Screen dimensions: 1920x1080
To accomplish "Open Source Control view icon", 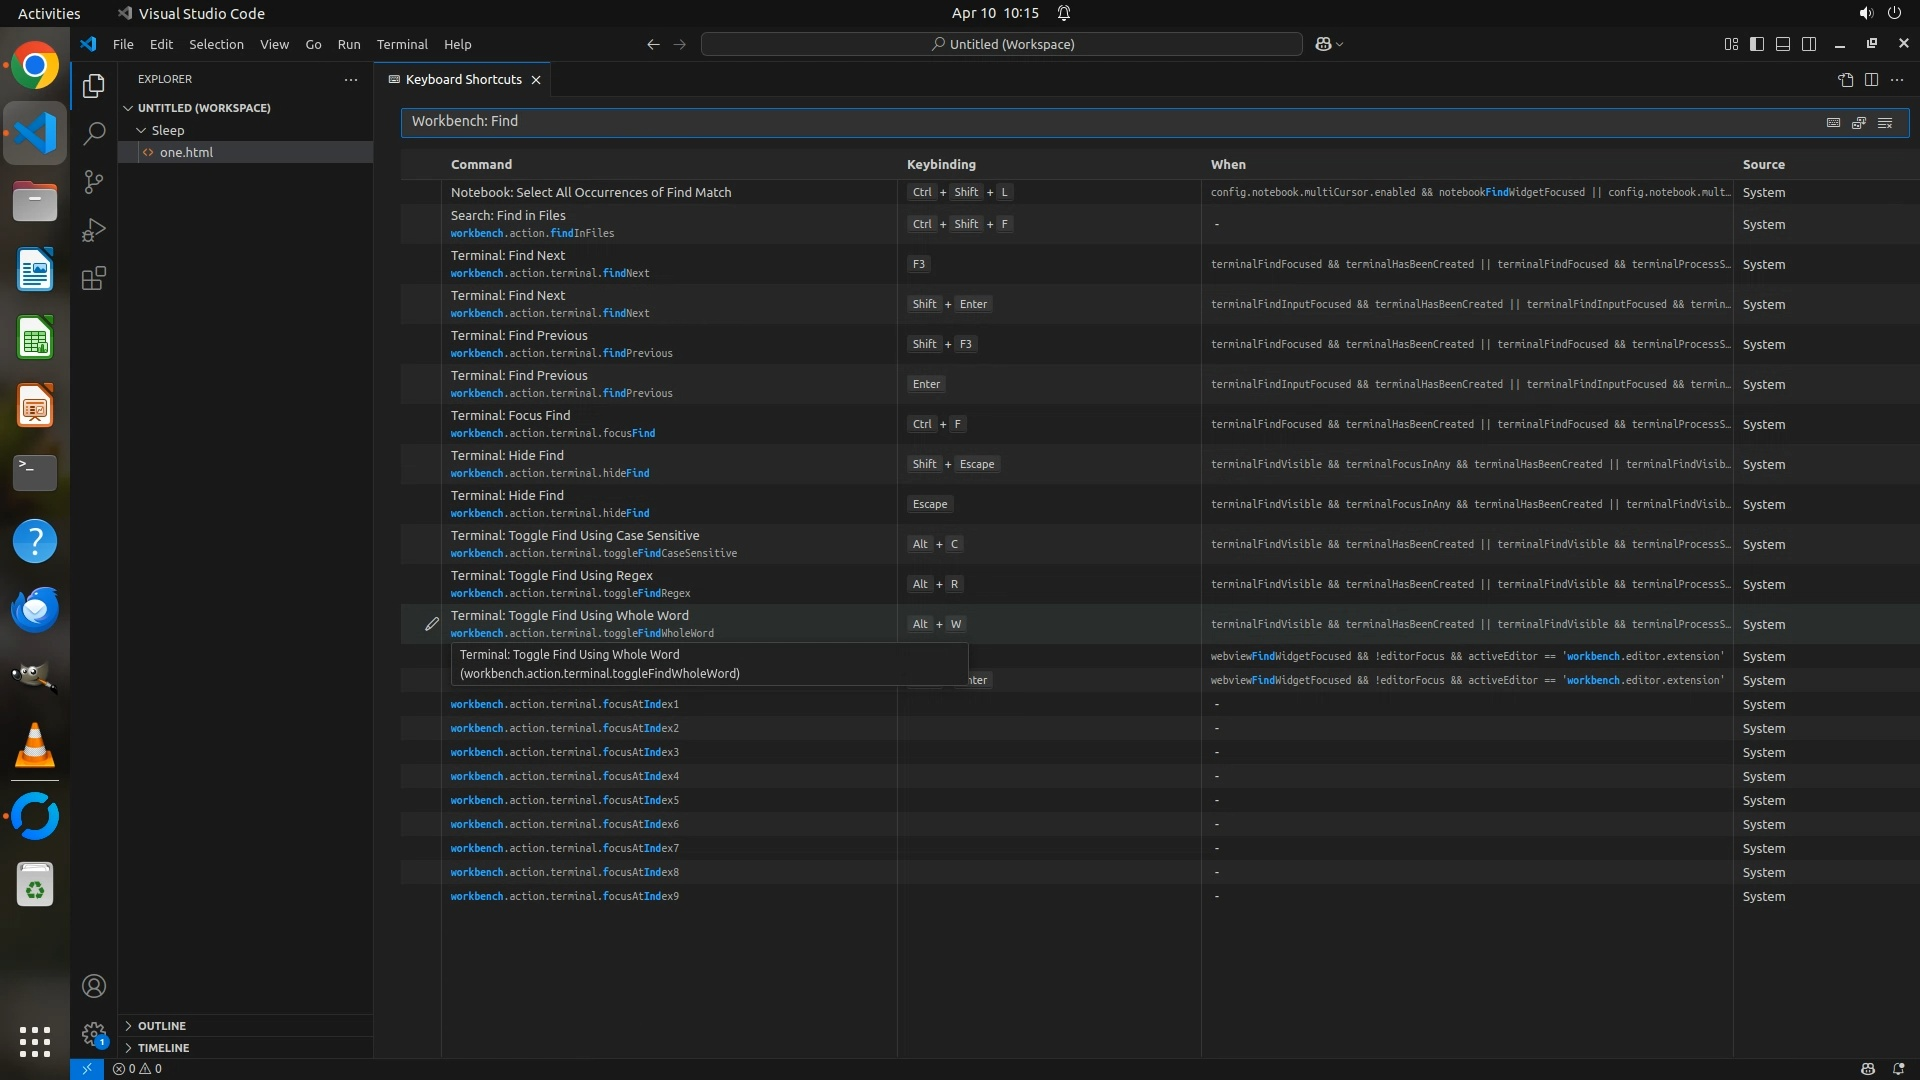I will tap(93, 182).
